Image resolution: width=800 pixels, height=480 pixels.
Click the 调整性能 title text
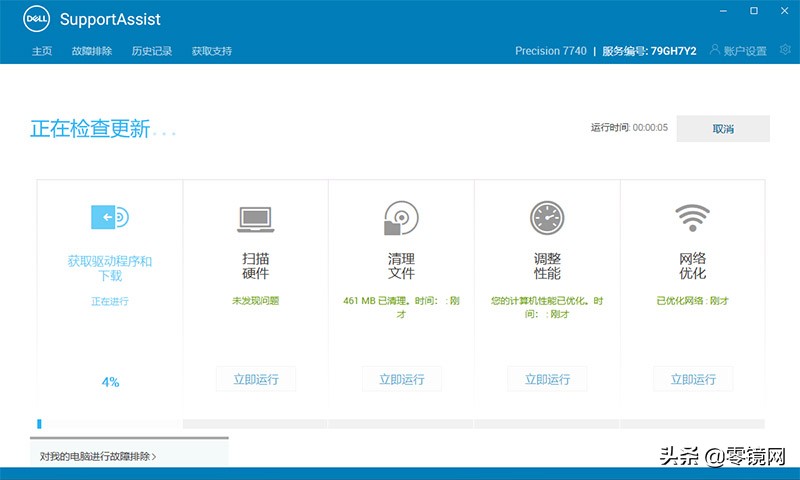point(547,266)
